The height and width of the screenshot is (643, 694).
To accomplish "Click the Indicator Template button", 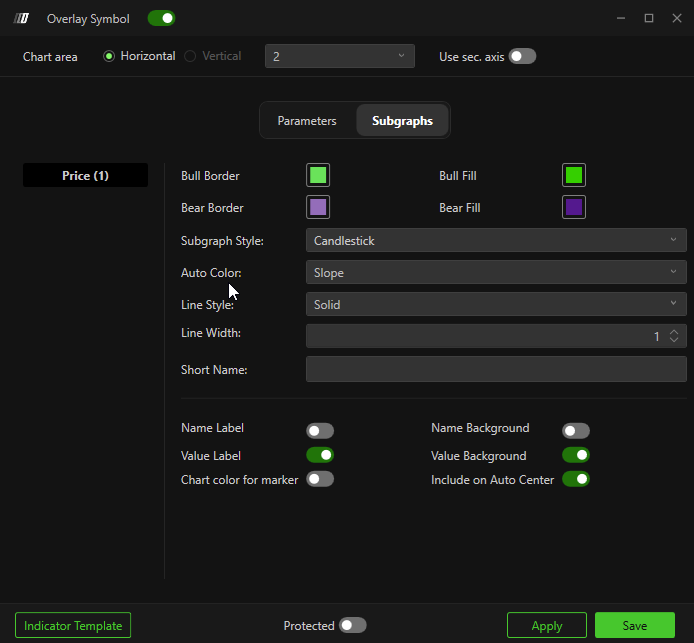I will tap(73, 626).
